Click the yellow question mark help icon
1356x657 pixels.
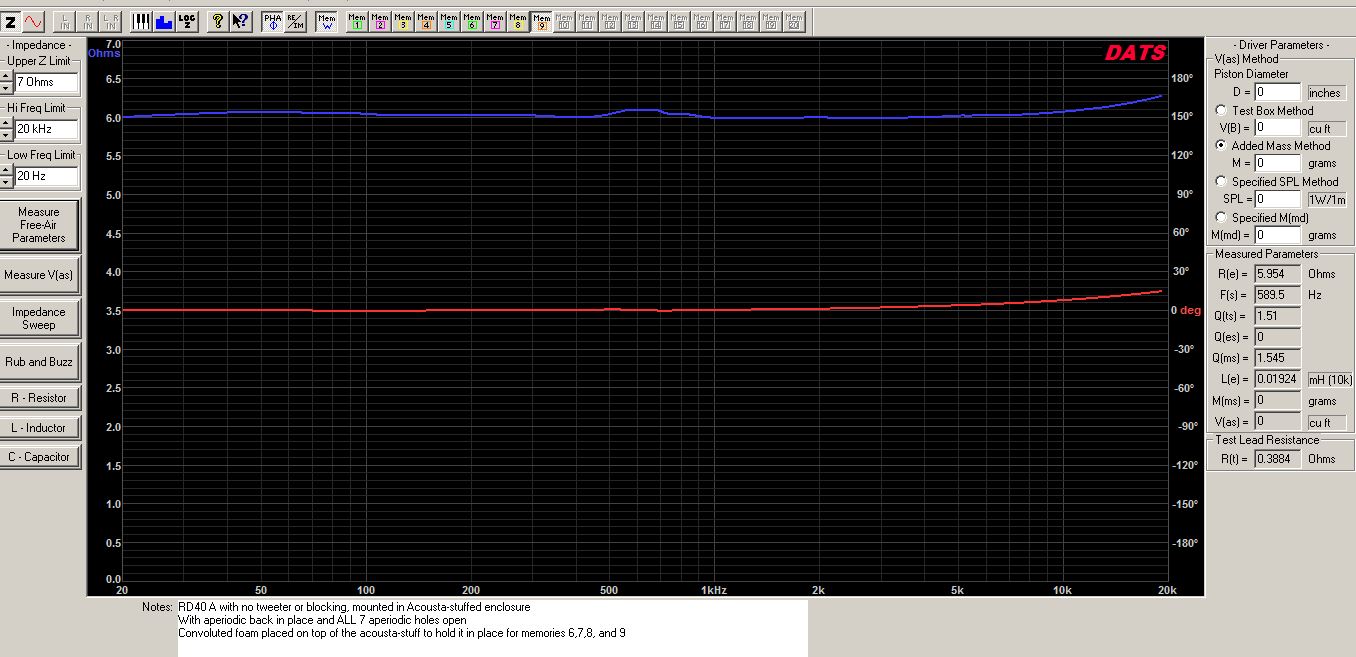click(217, 21)
